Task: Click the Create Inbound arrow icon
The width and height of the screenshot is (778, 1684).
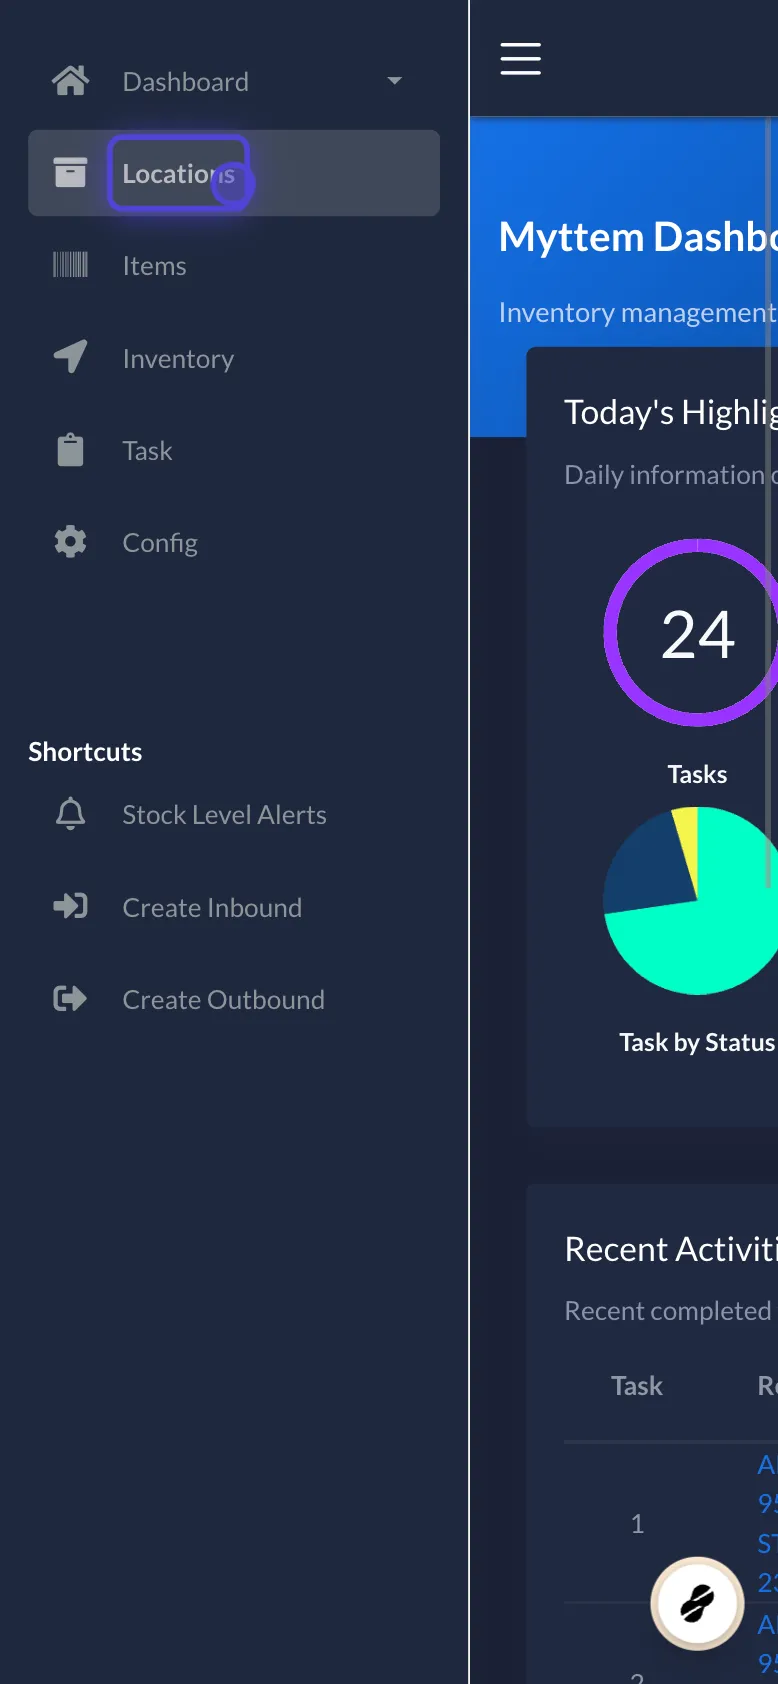Action: click(x=70, y=907)
